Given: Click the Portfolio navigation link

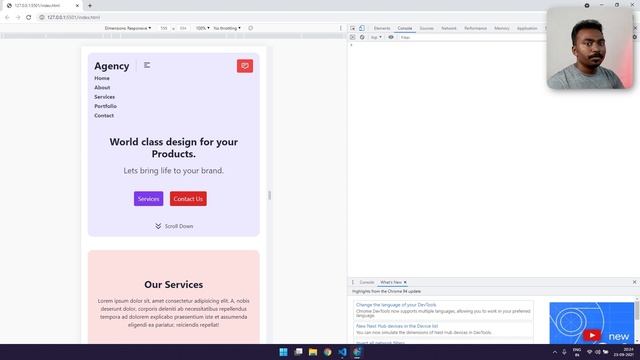Looking at the screenshot, I should click(105, 106).
